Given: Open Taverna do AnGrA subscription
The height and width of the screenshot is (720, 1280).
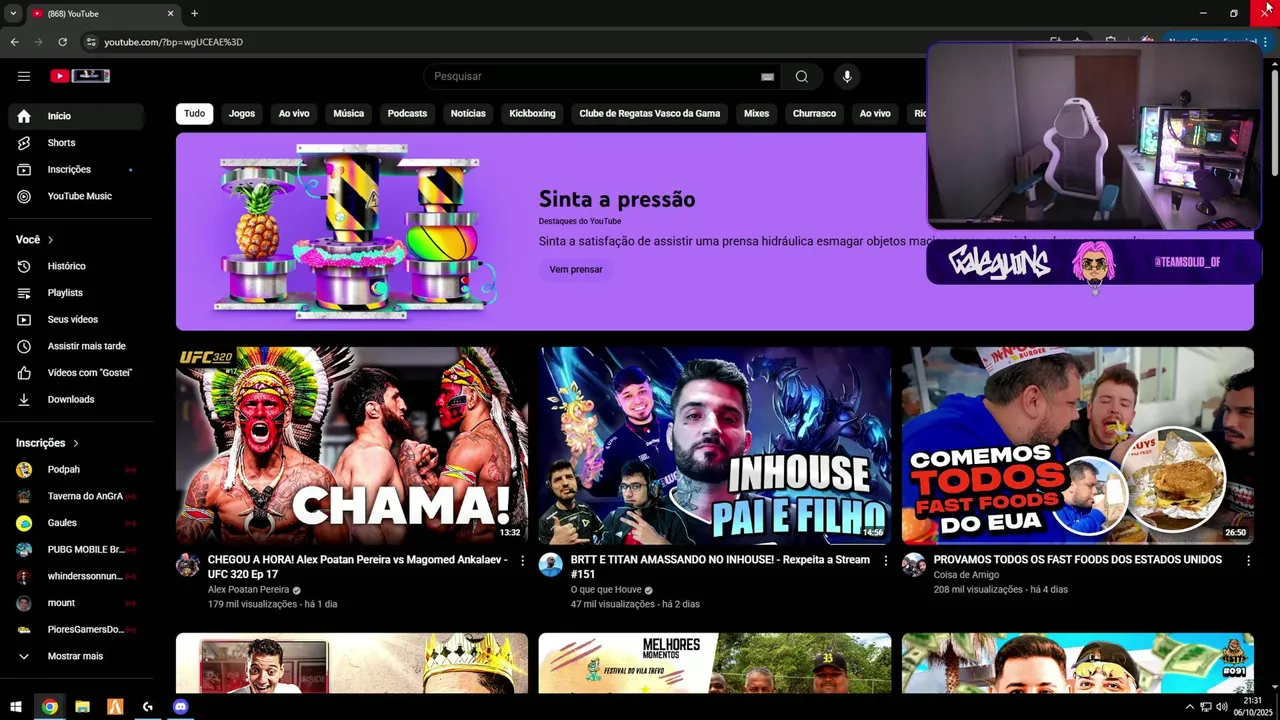Looking at the screenshot, I should tap(76, 496).
